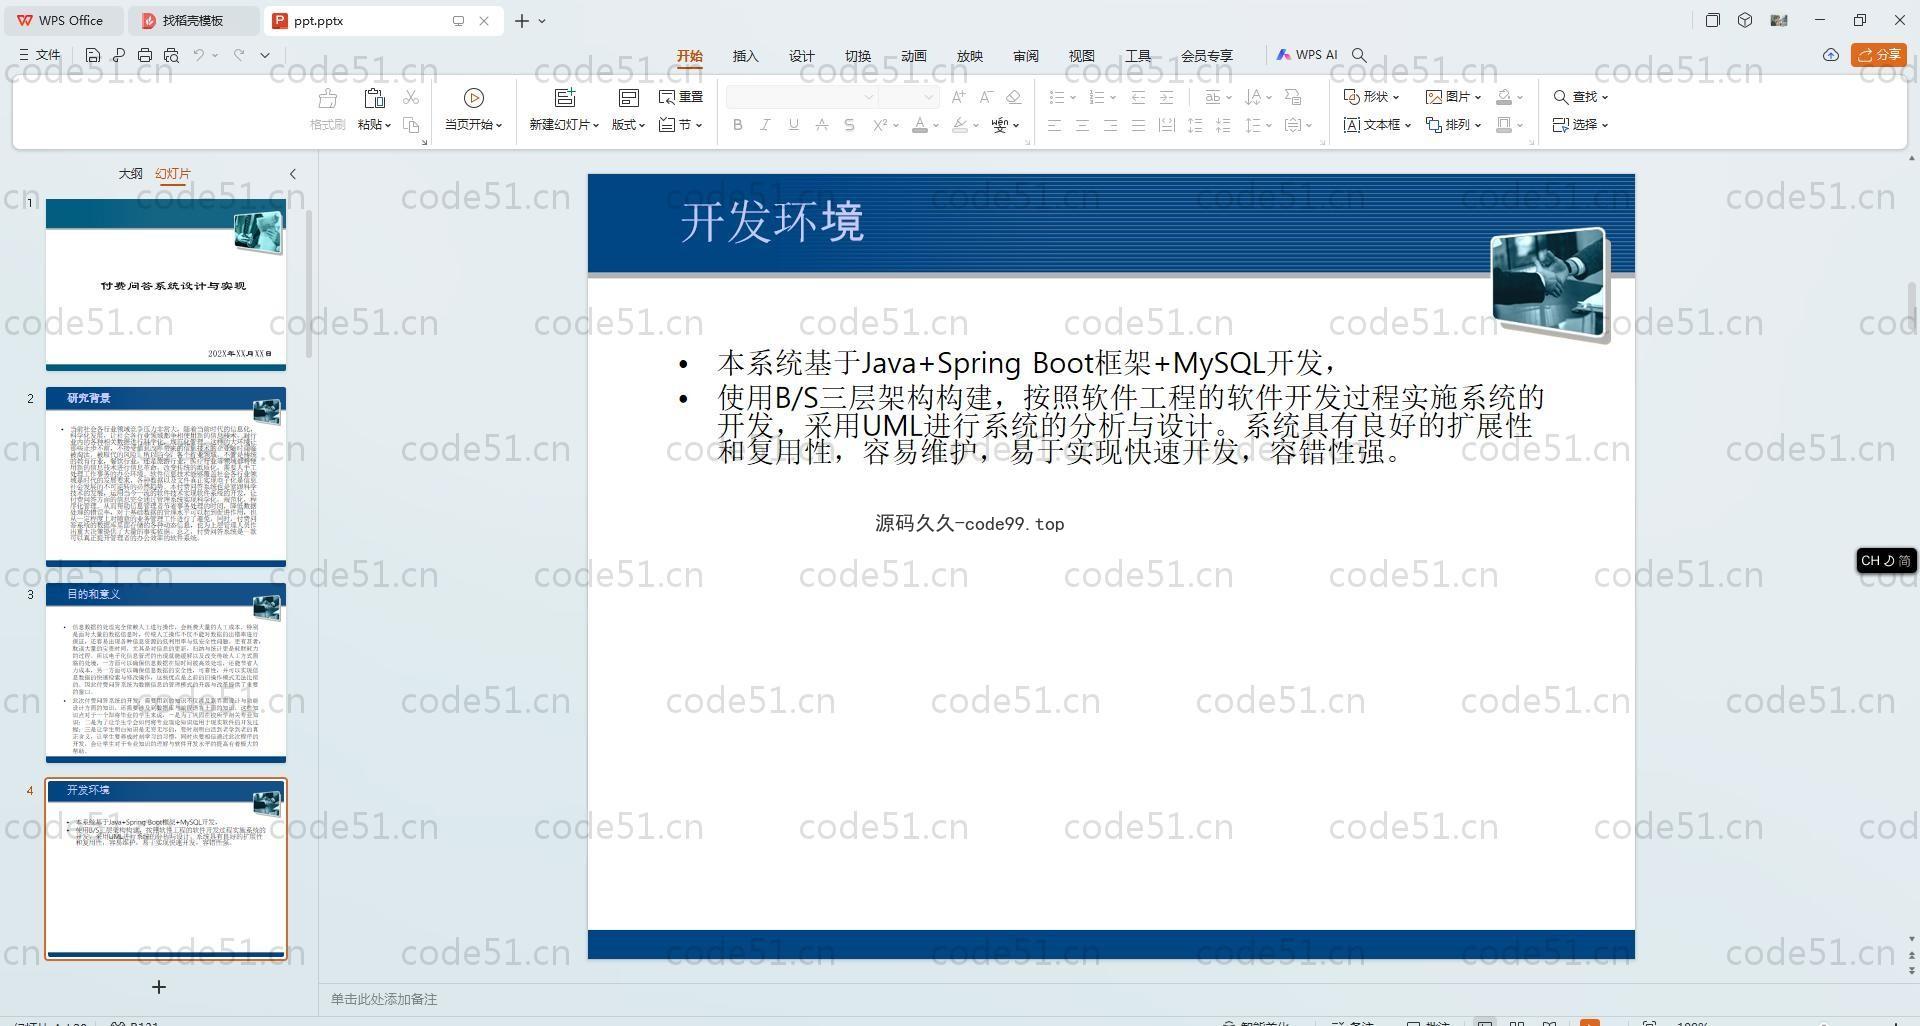Collapse the slide panel with chevron

tap(293, 174)
